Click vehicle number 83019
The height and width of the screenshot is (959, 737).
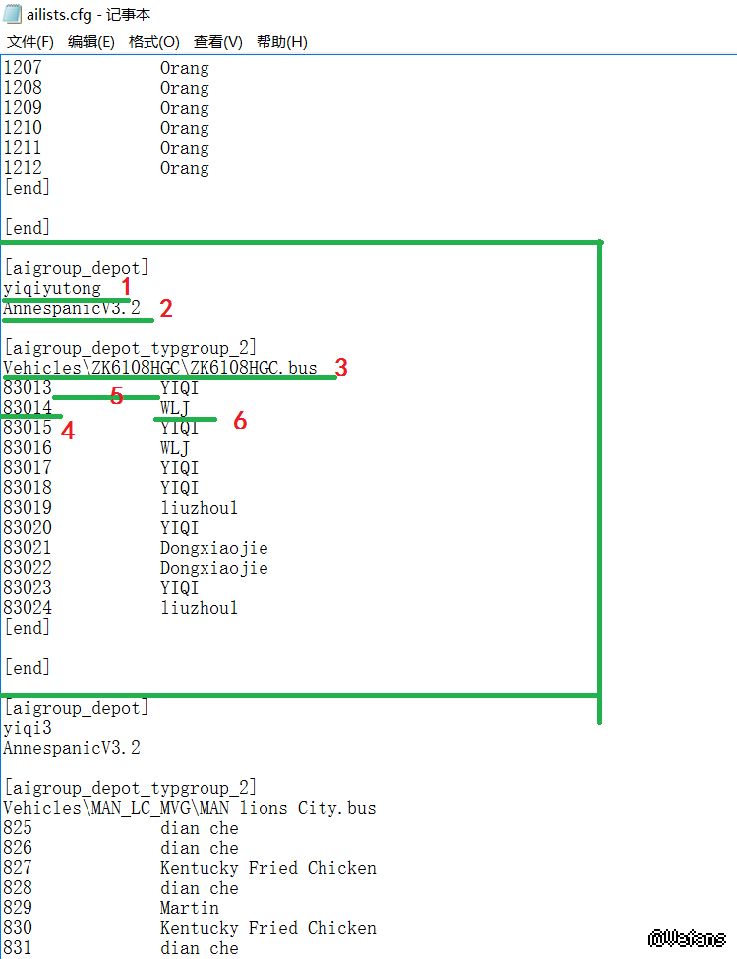point(28,508)
